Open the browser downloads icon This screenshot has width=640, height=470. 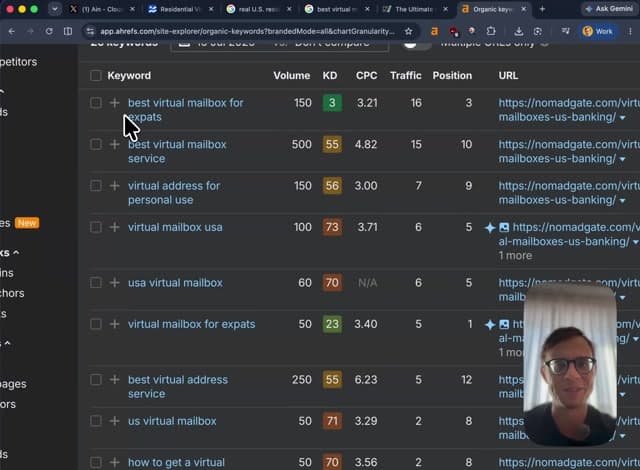(x=518, y=31)
